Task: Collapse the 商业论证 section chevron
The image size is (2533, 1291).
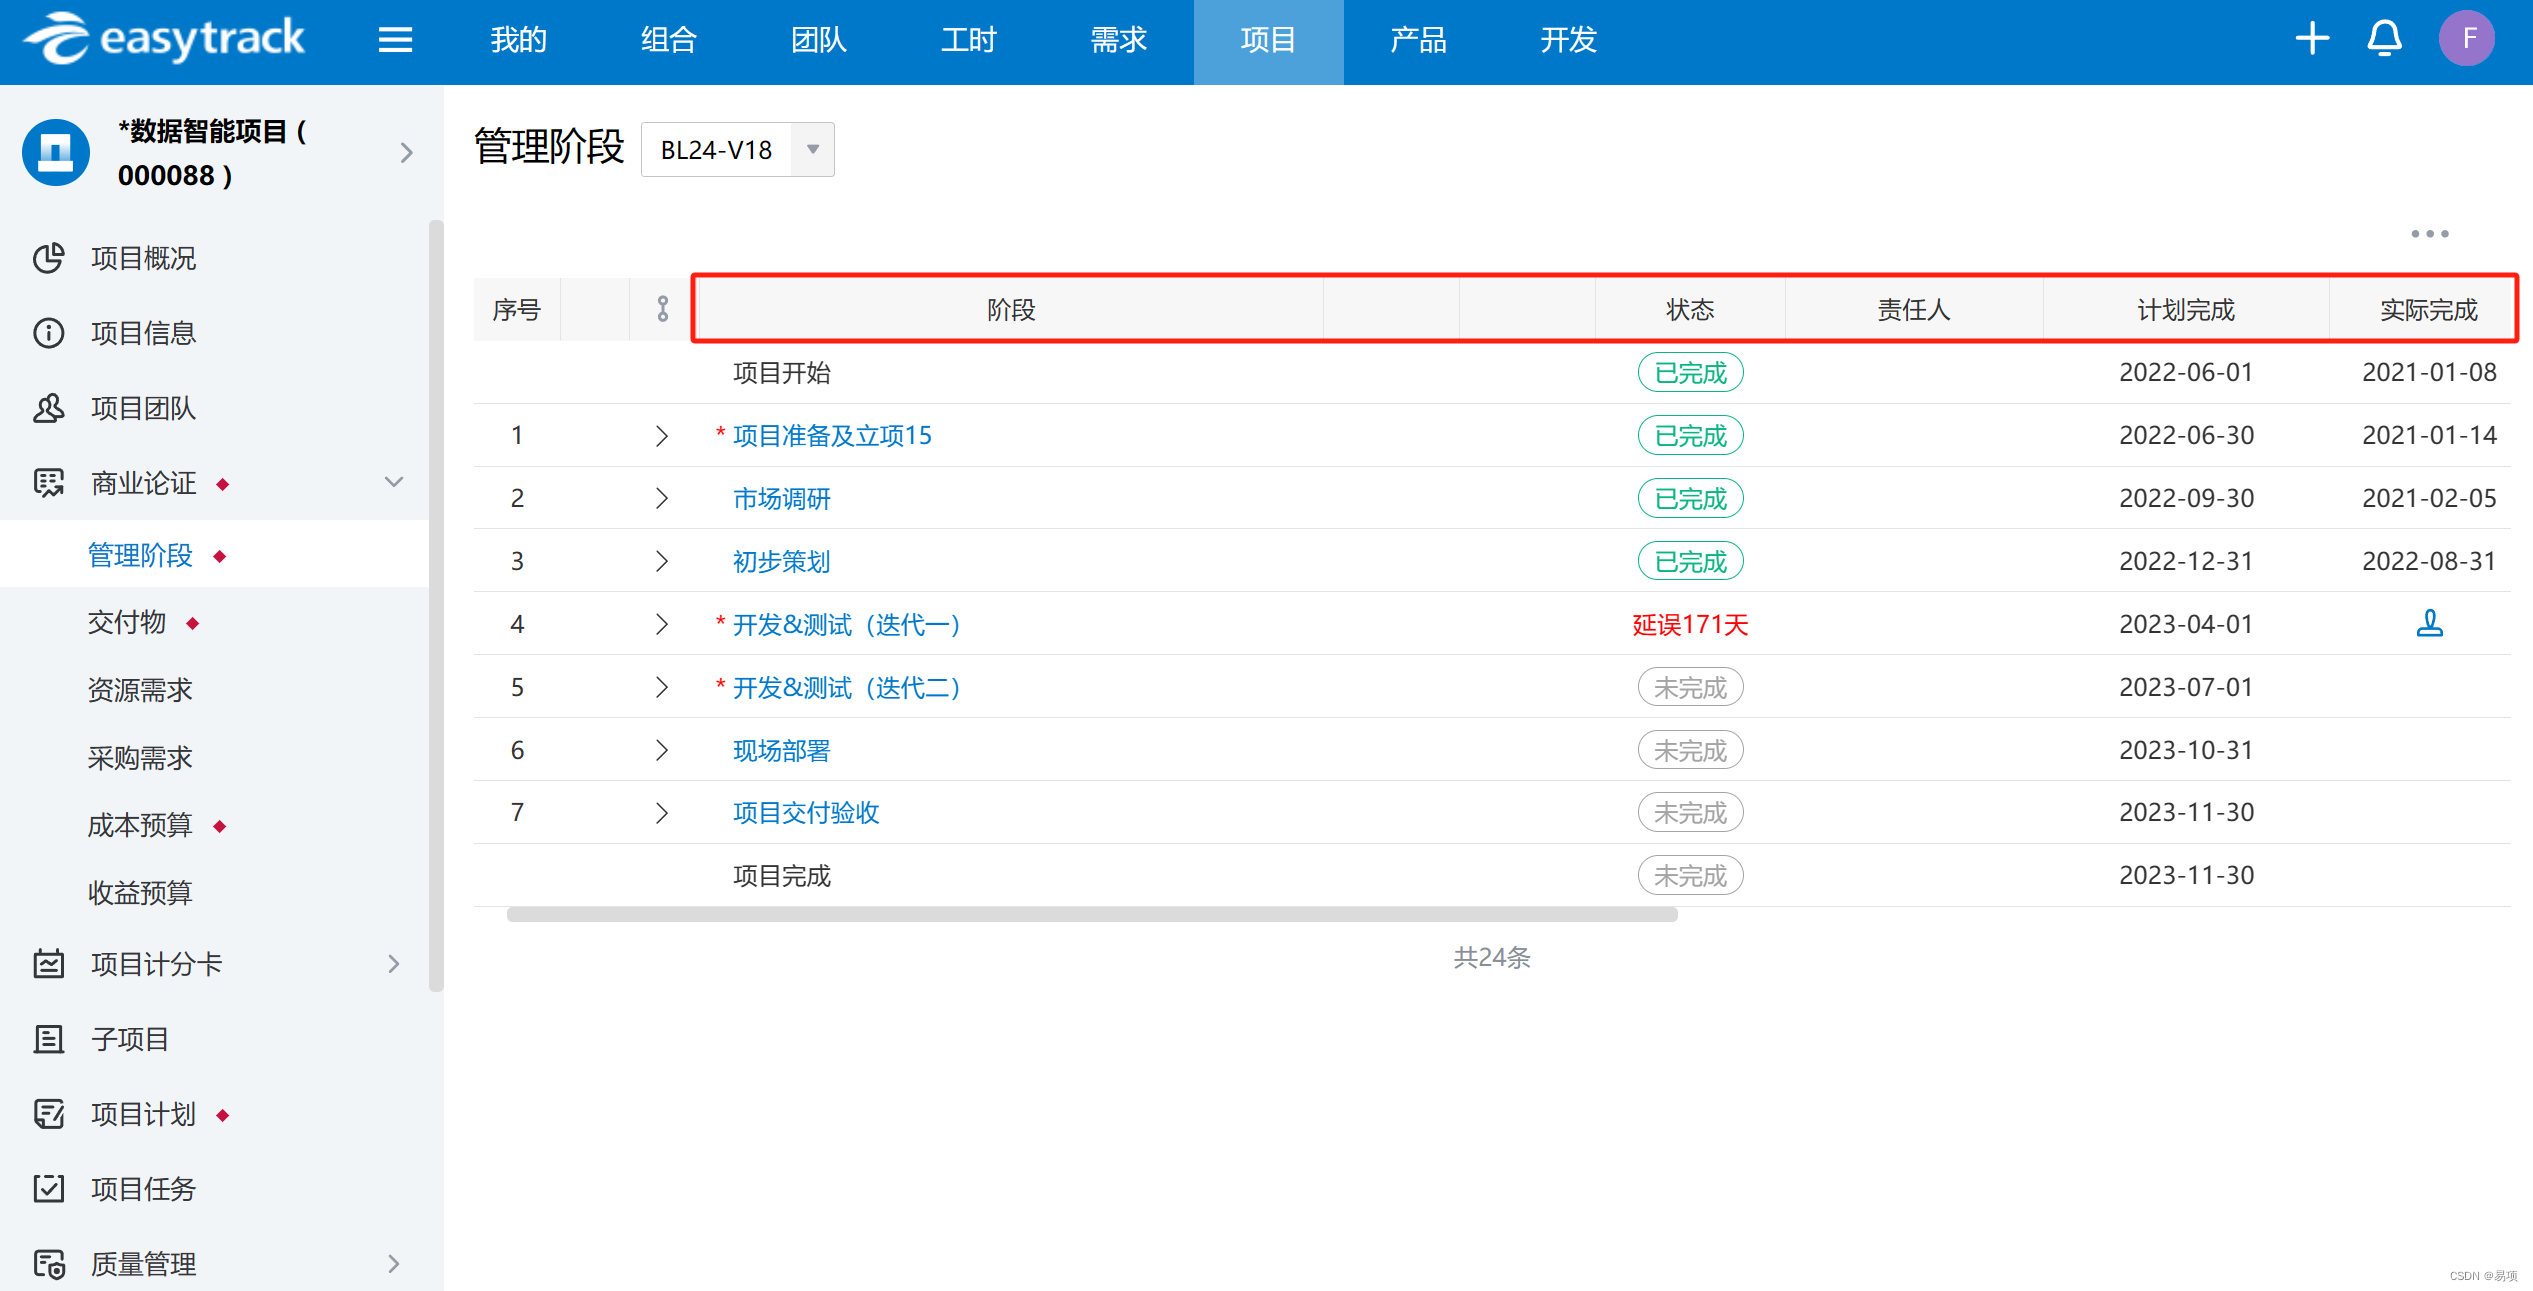Action: point(394,482)
